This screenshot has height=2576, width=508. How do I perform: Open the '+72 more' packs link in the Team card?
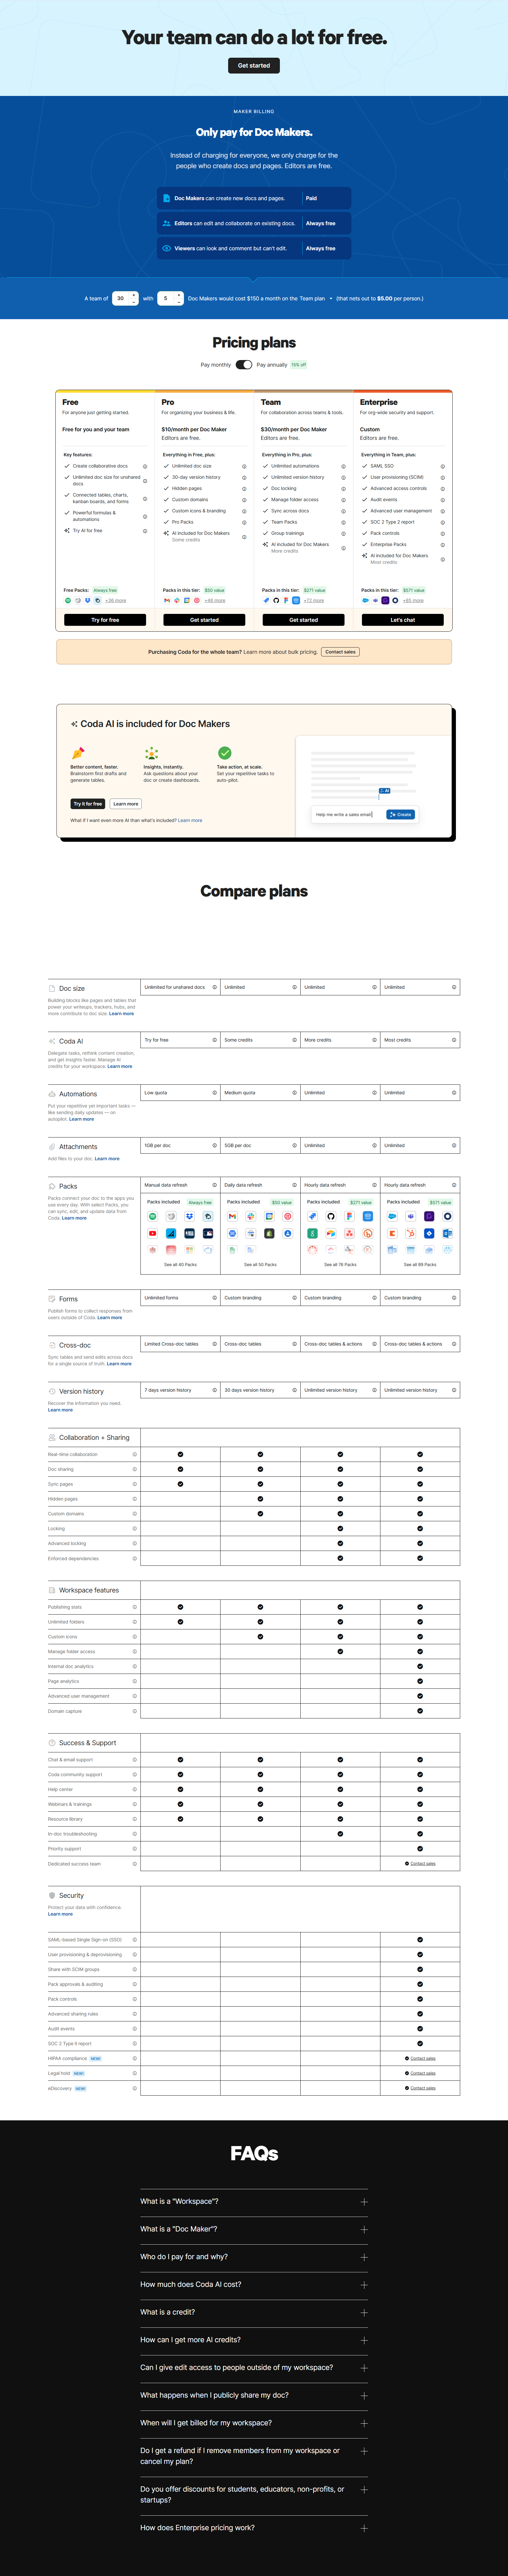(x=314, y=601)
